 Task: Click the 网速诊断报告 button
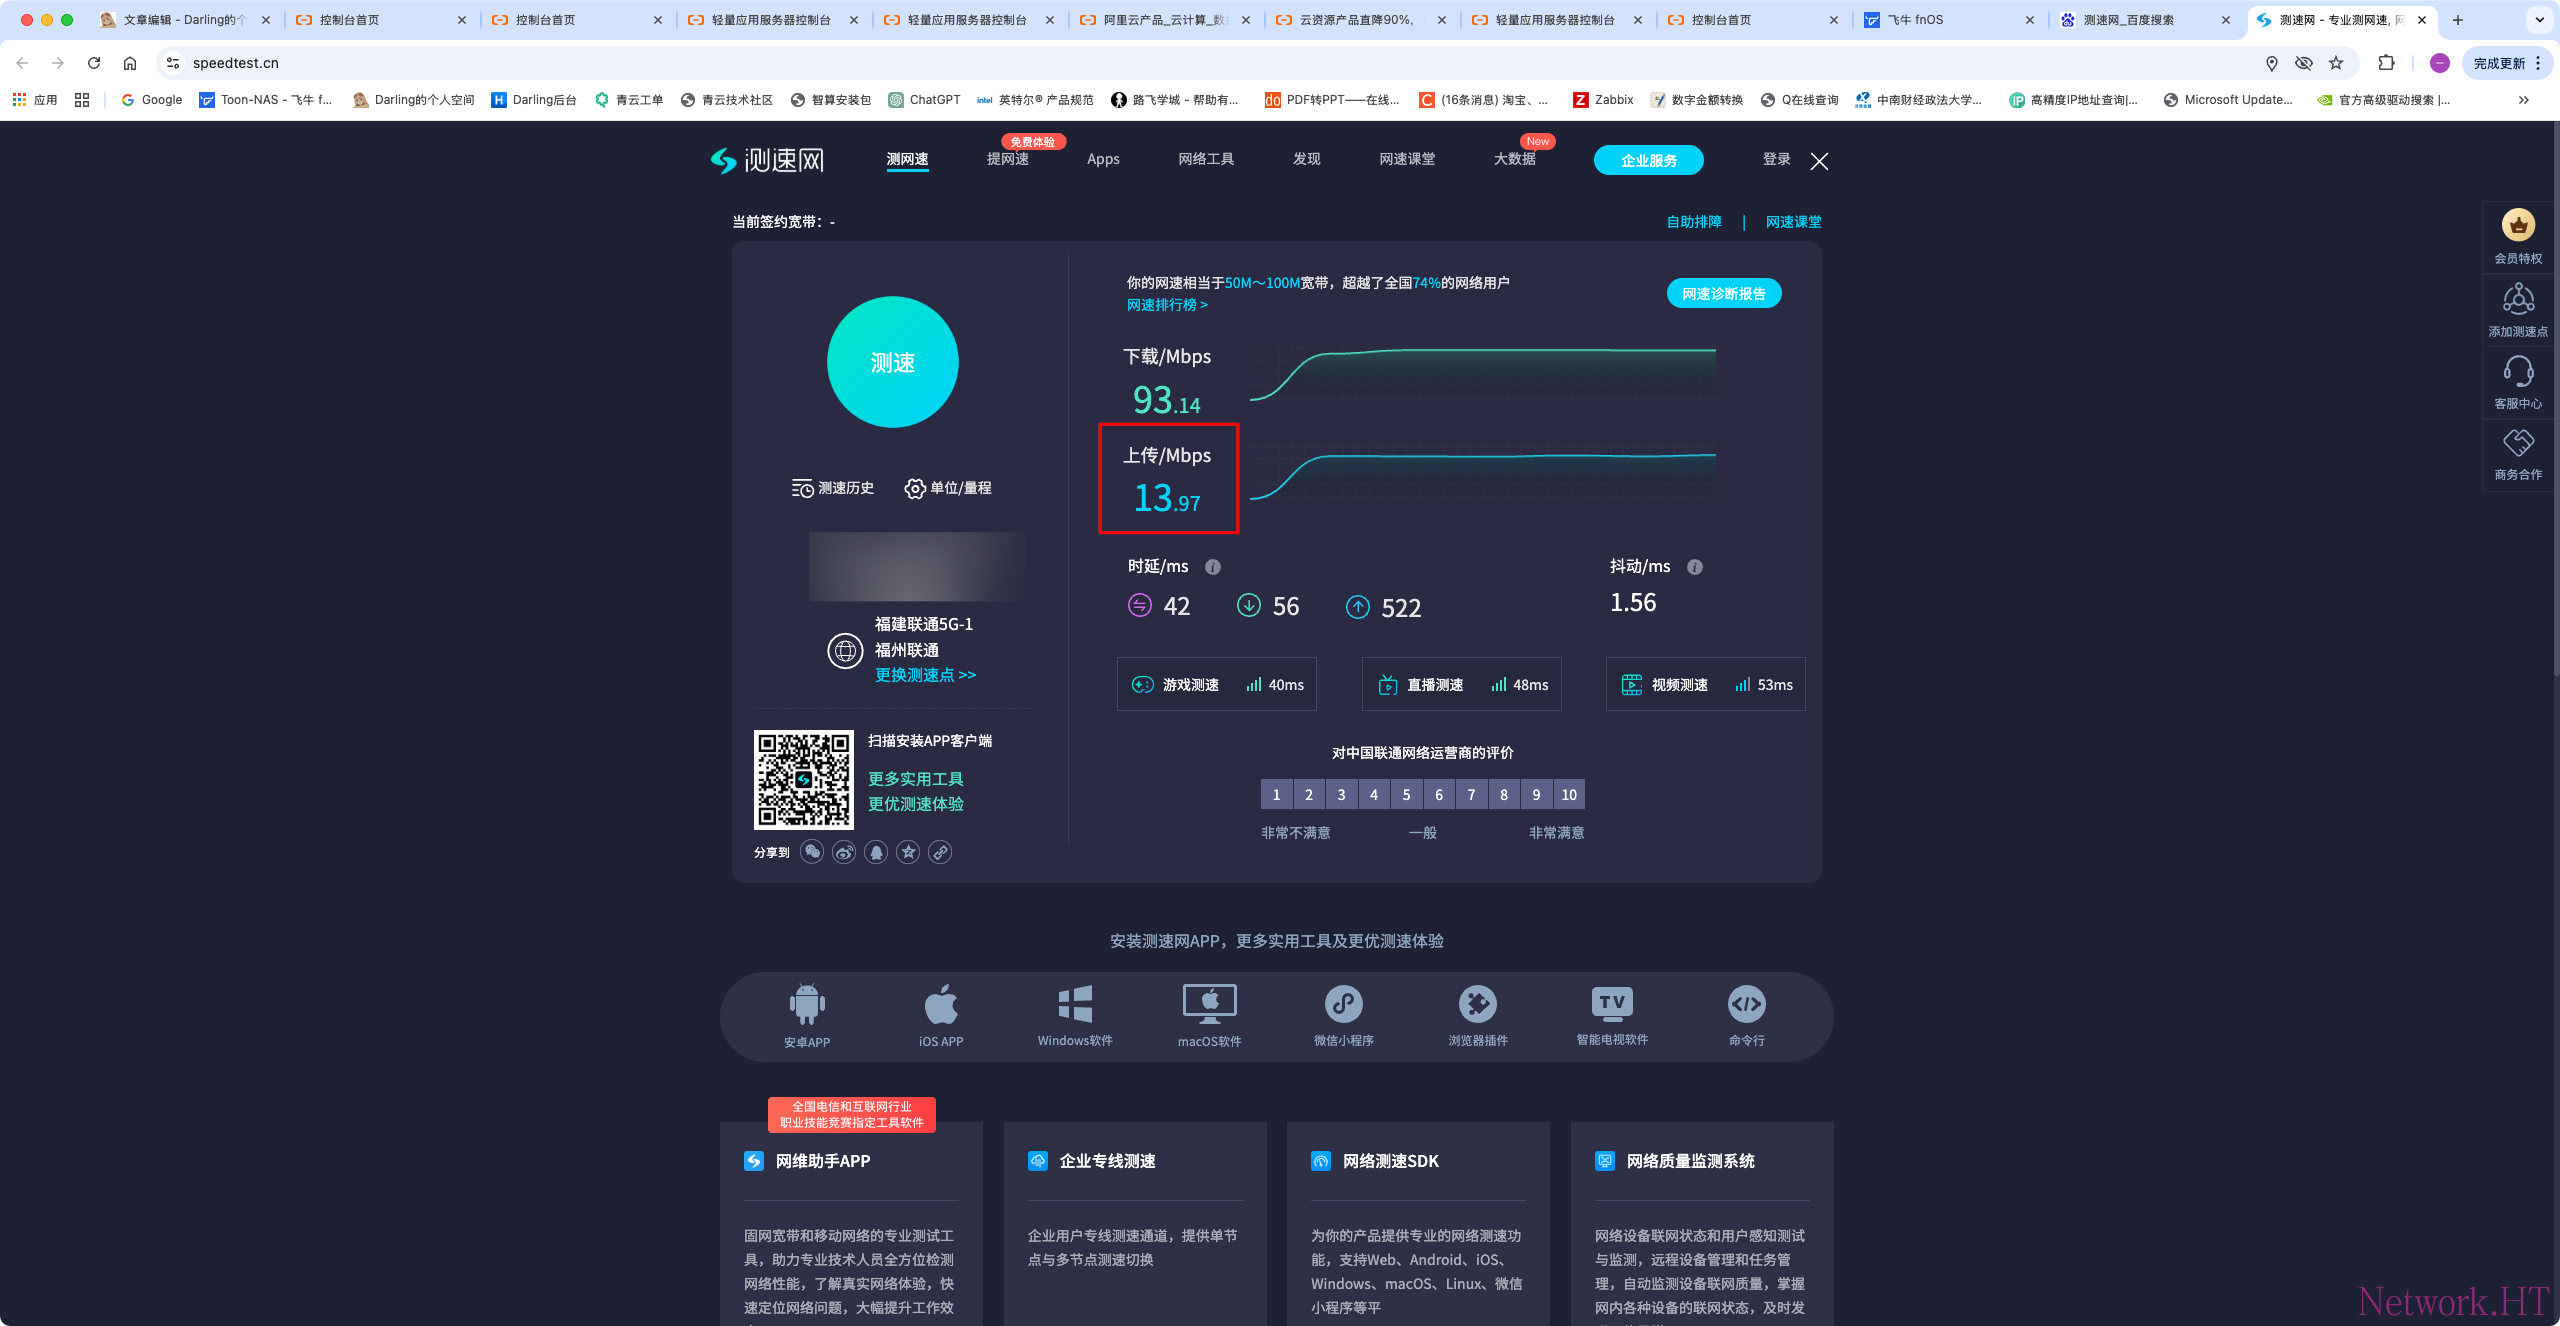pos(1723,294)
